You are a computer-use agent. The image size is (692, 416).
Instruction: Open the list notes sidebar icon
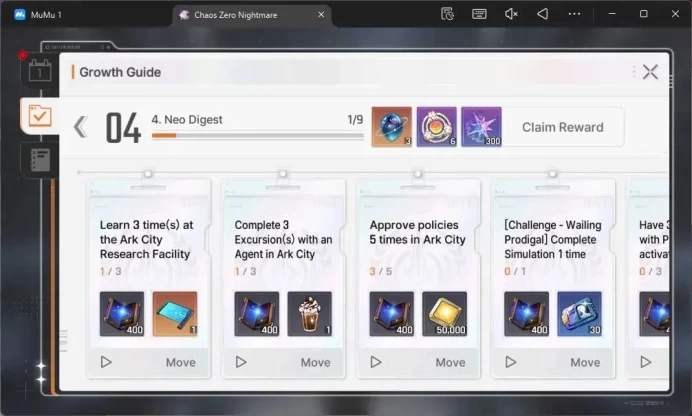click(40, 160)
